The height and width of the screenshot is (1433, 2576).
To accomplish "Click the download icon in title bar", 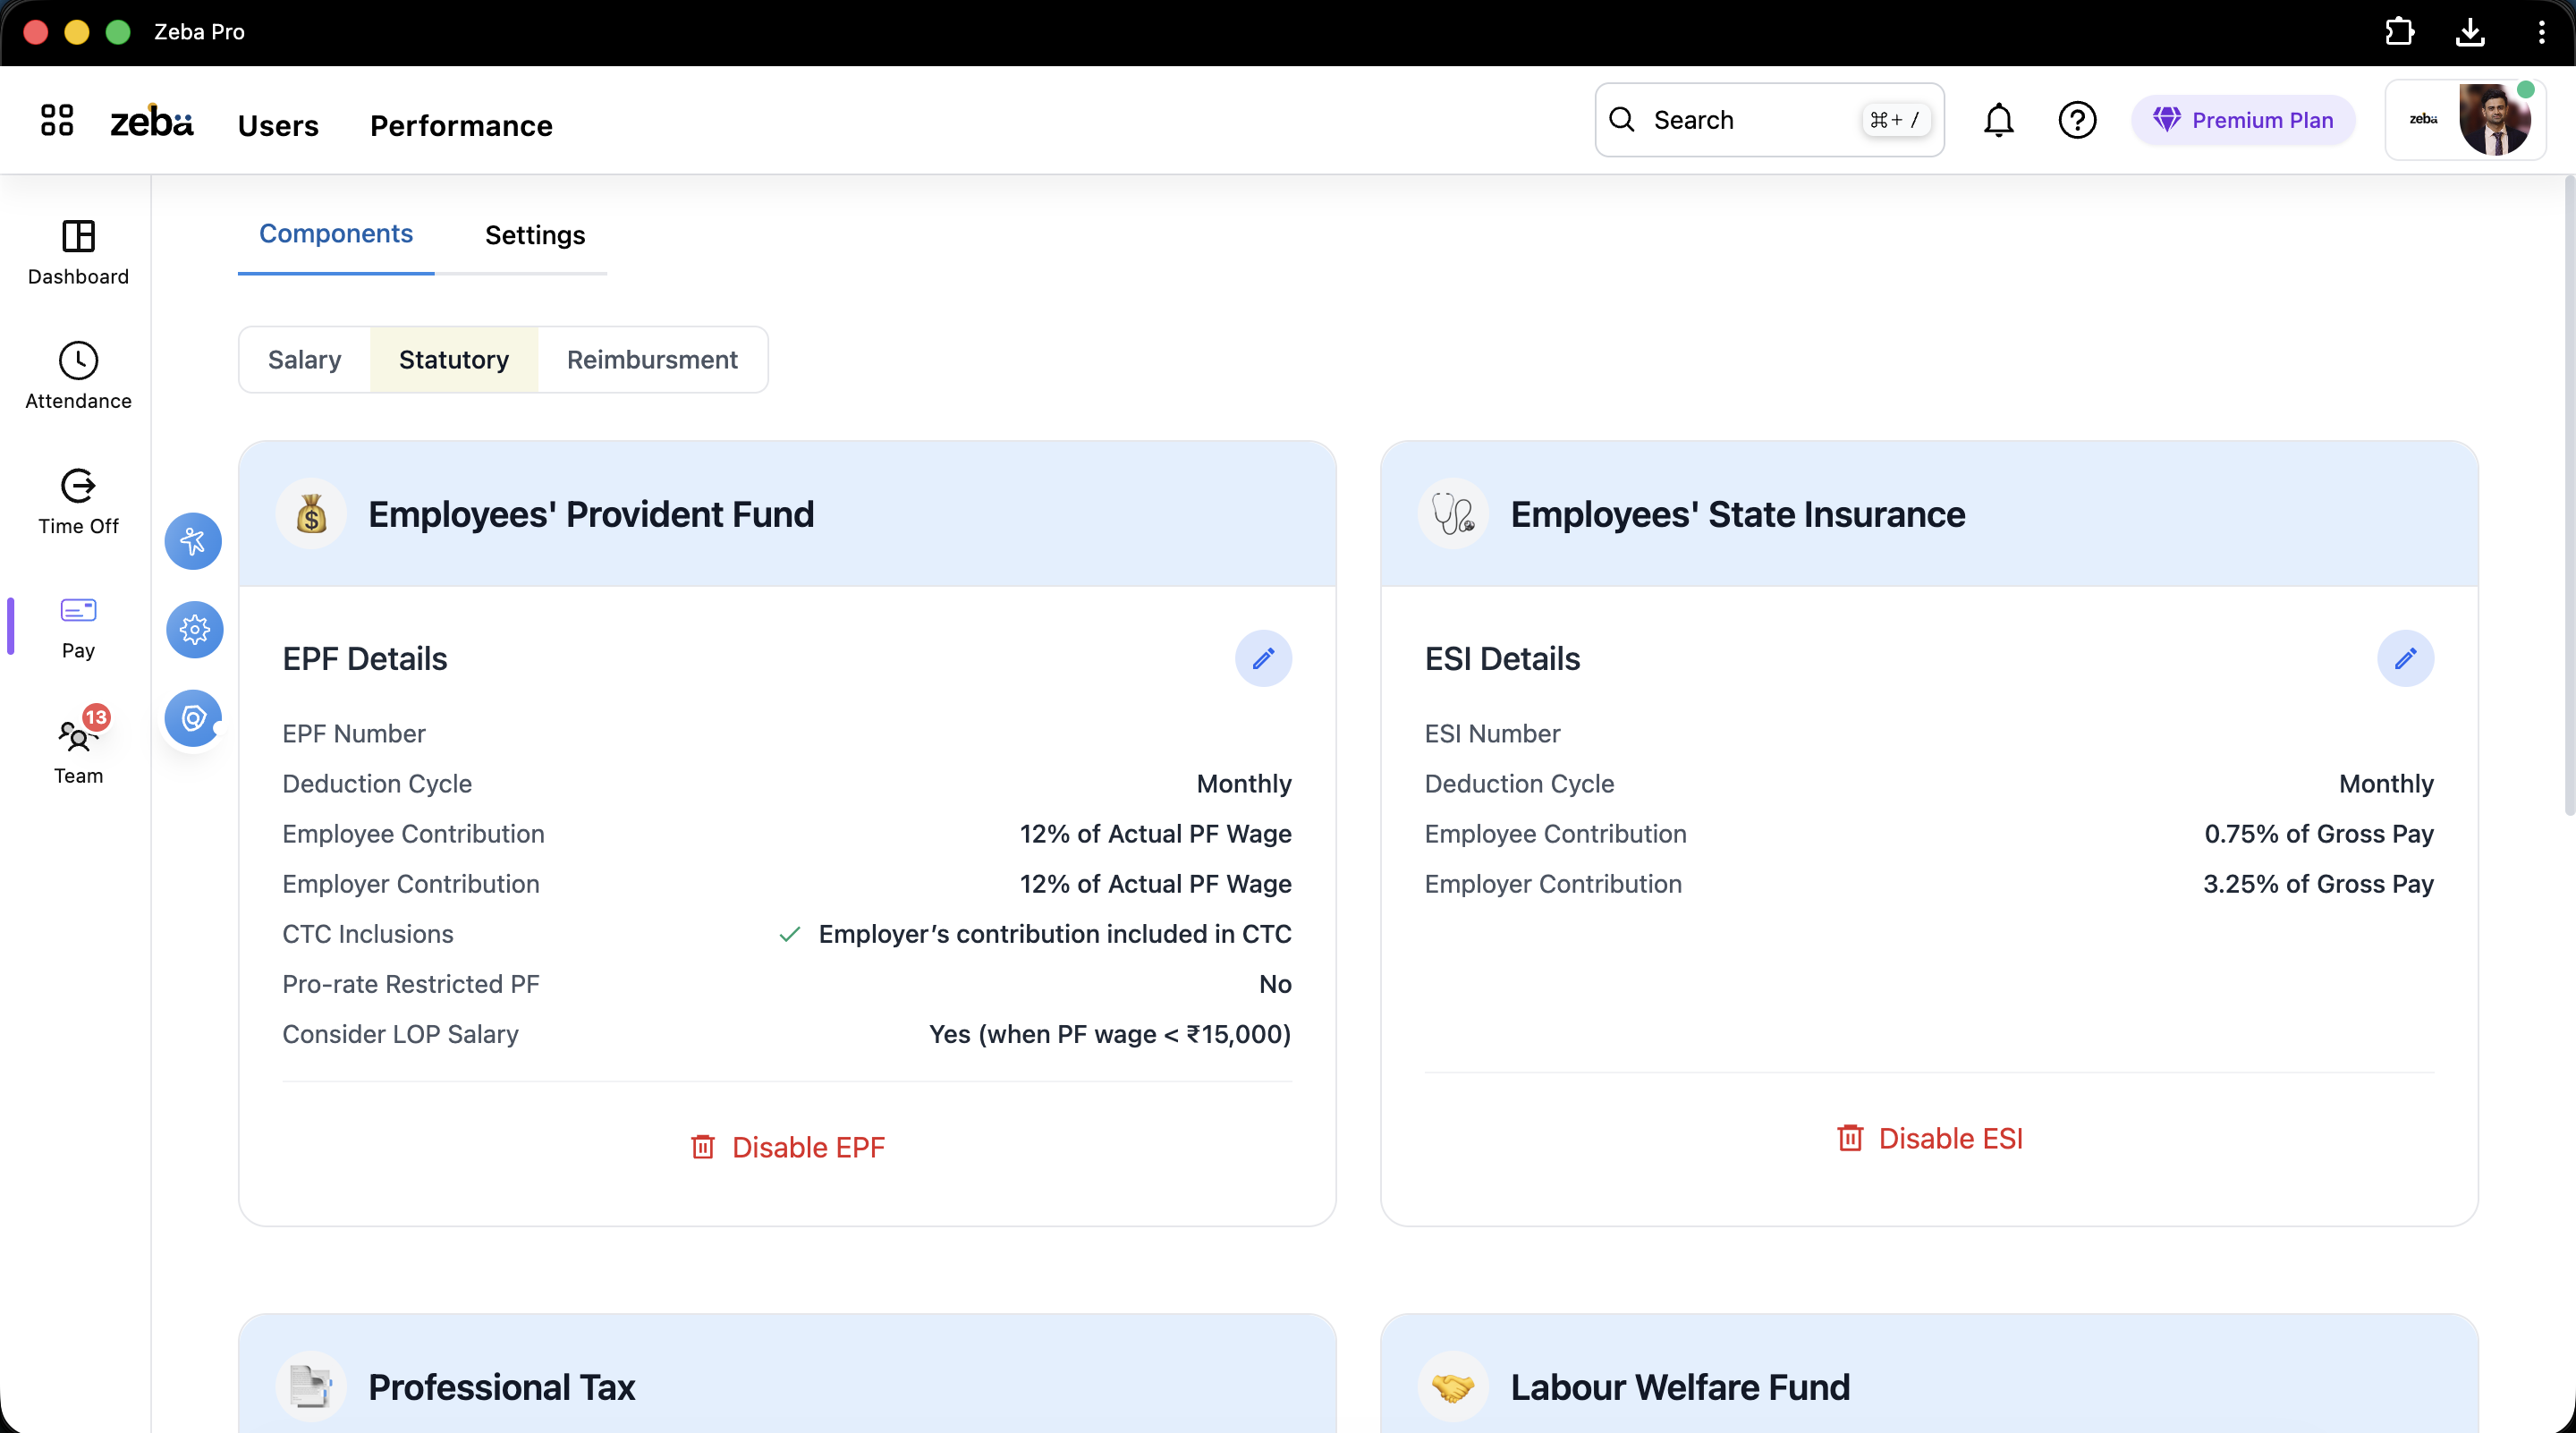I will pyautogui.click(x=2470, y=32).
